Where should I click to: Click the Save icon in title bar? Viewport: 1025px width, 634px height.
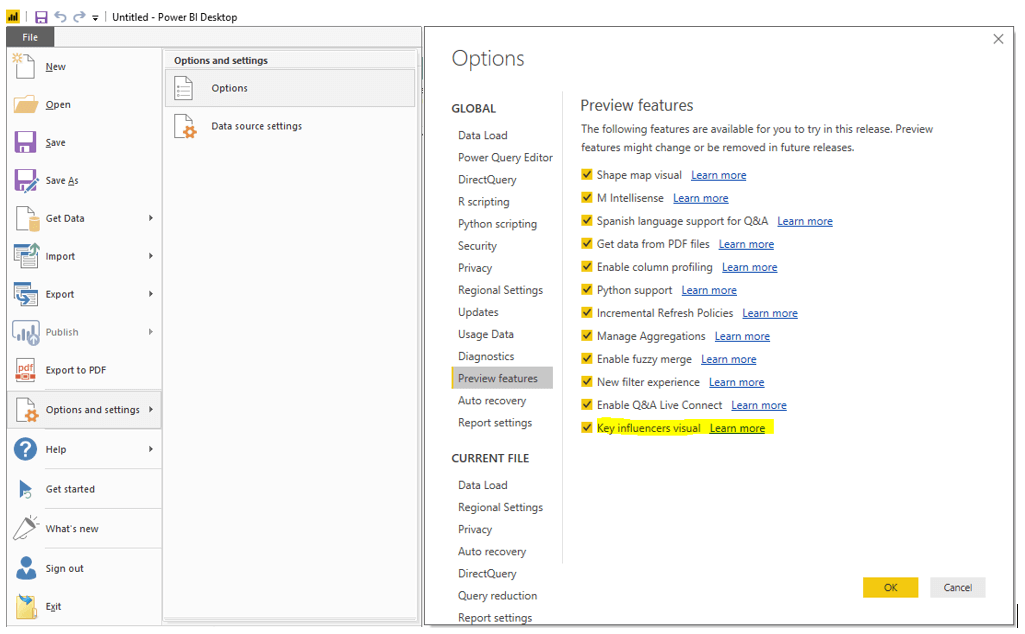pos(41,17)
